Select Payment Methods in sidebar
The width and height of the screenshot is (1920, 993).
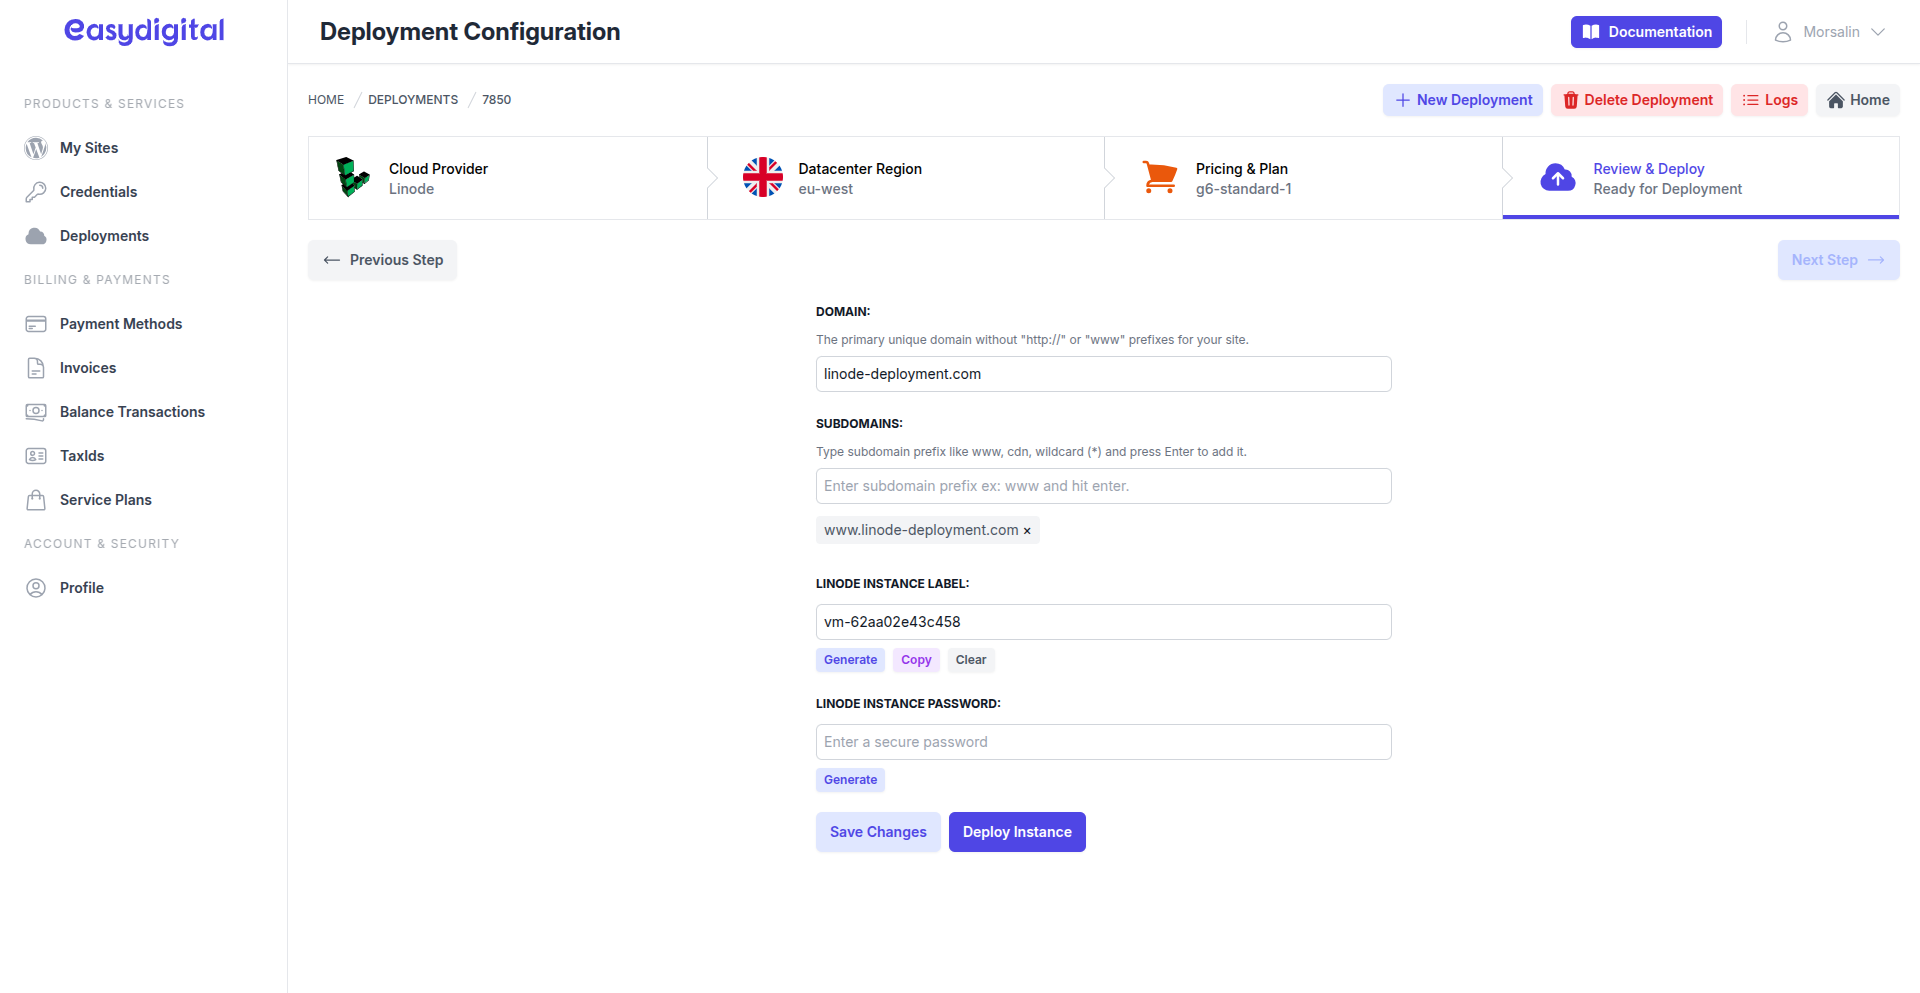(120, 323)
